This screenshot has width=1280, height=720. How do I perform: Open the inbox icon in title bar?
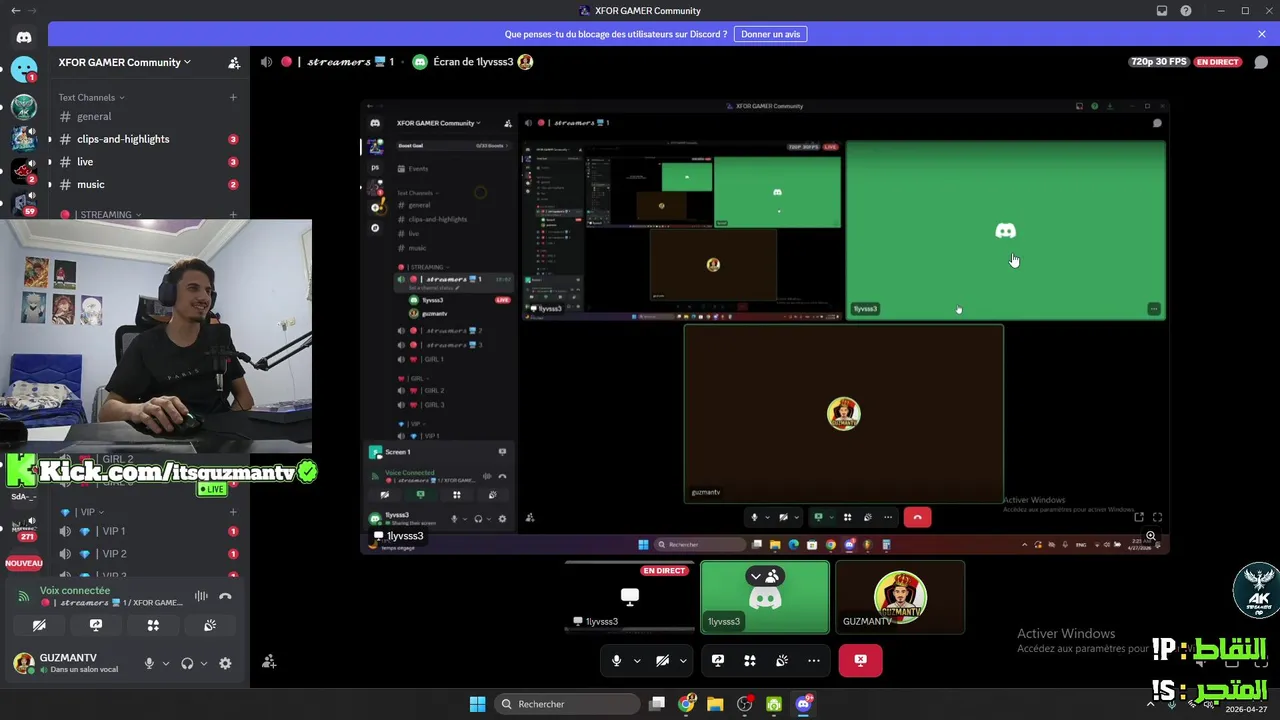tap(1162, 11)
